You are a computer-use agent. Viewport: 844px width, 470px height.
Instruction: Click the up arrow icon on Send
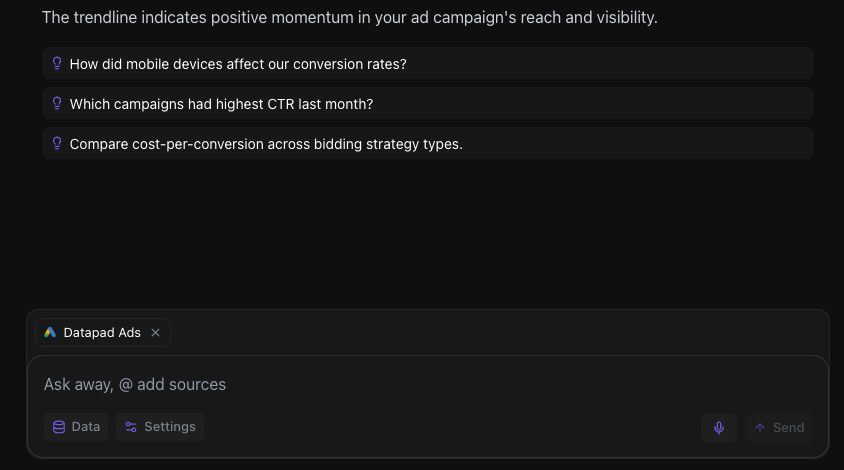click(x=759, y=427)
